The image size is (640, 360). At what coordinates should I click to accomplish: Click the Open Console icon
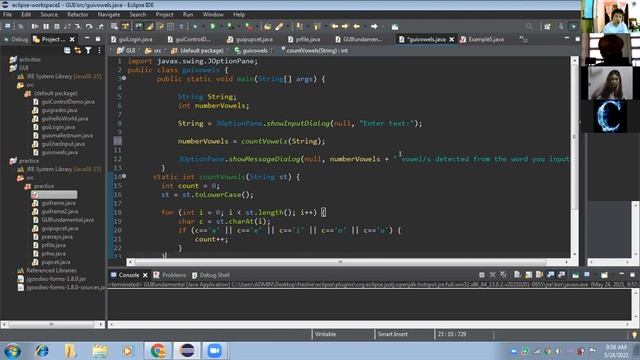click(x=604, y=275)
